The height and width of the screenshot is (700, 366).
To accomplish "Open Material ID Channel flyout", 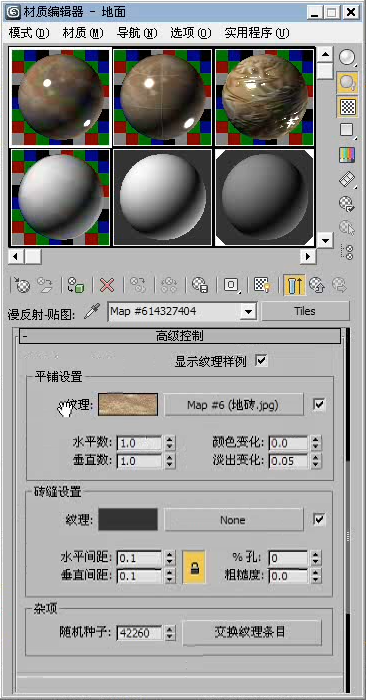I will click(x=231, y=285).
